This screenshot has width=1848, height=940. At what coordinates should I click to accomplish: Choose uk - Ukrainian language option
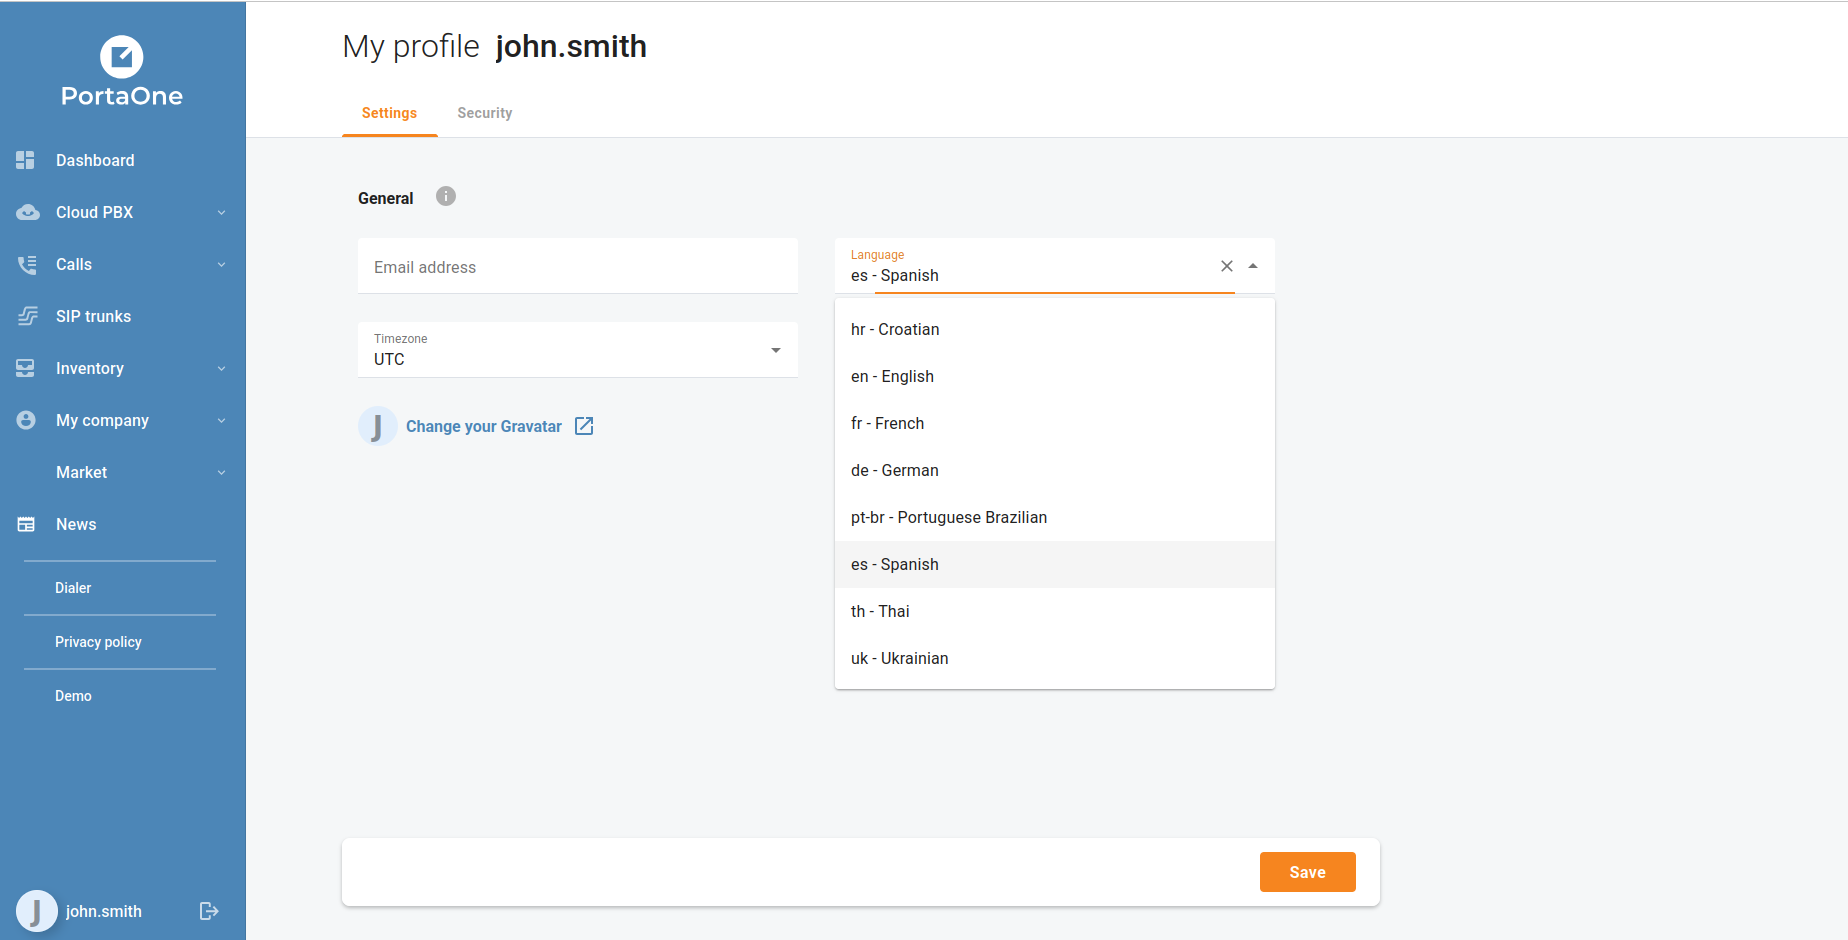pyautogui.click(x=899, y=658)
